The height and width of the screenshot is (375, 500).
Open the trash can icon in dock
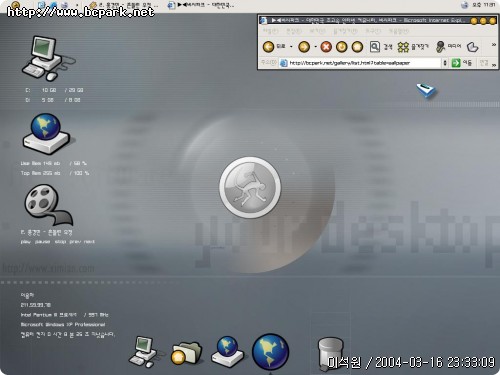[x=329, y=354]
